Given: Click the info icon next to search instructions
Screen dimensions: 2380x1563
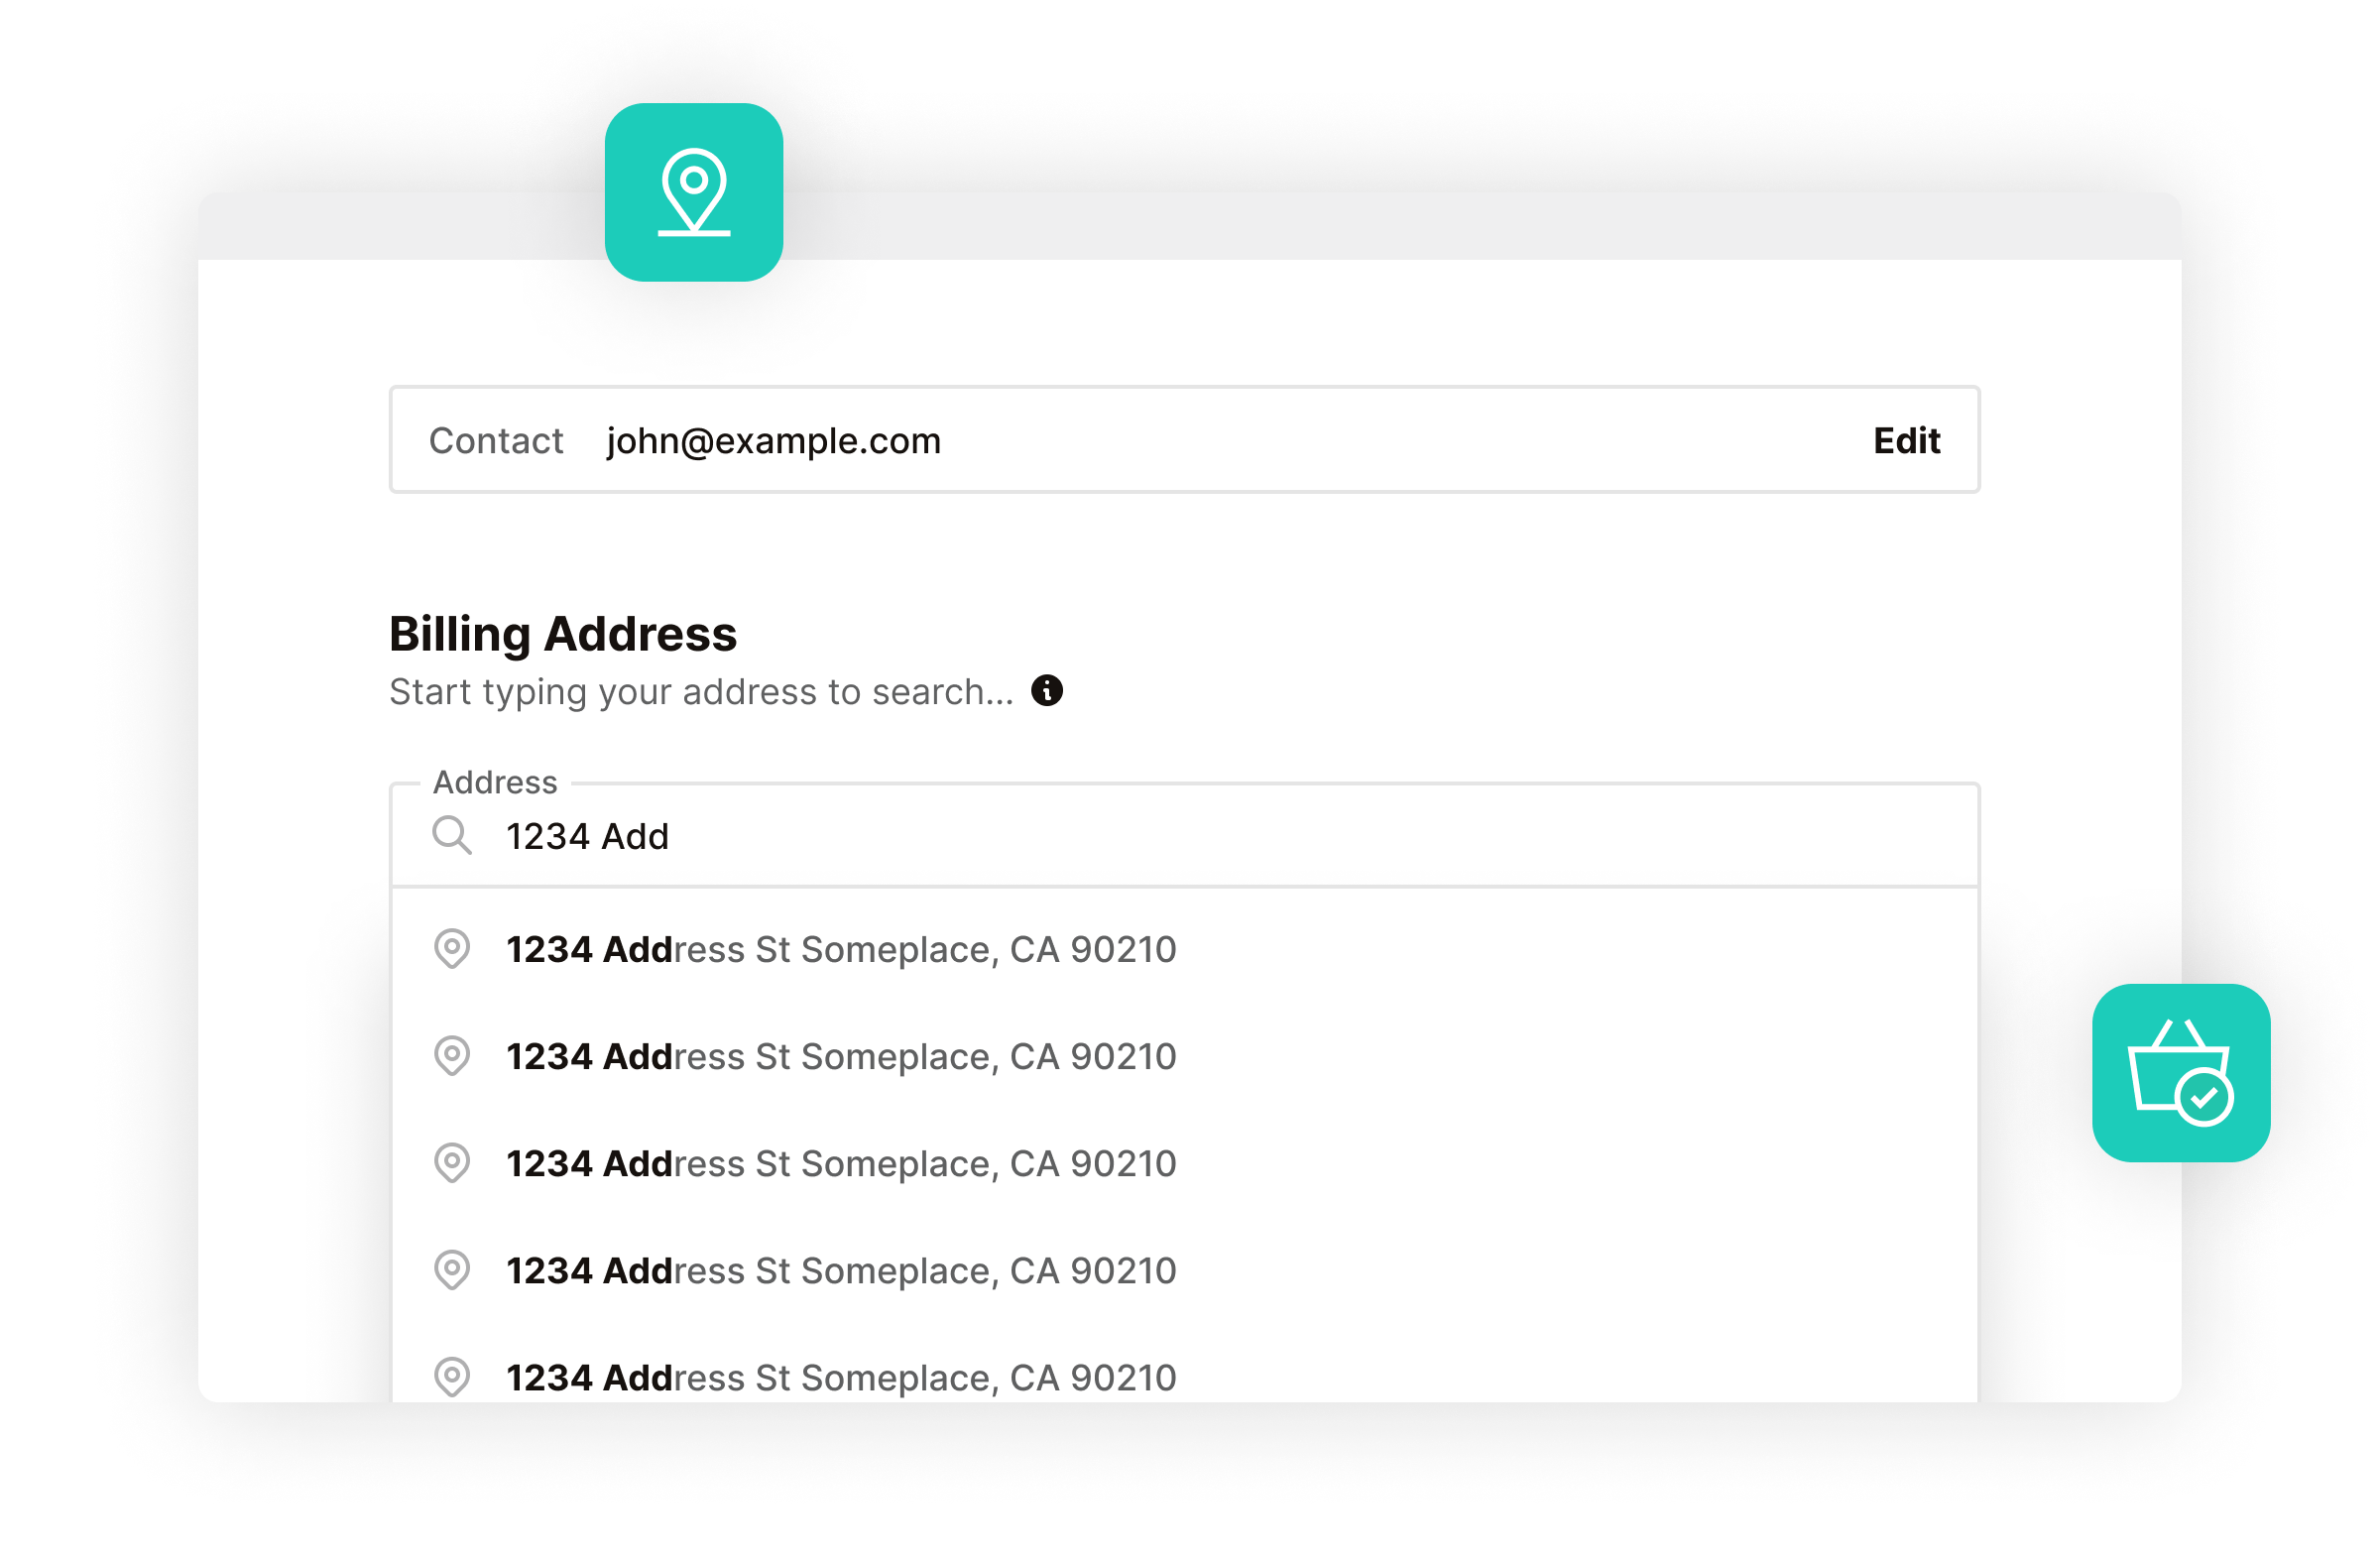Looking at the screenshot, I should (x=1047, y=690).
